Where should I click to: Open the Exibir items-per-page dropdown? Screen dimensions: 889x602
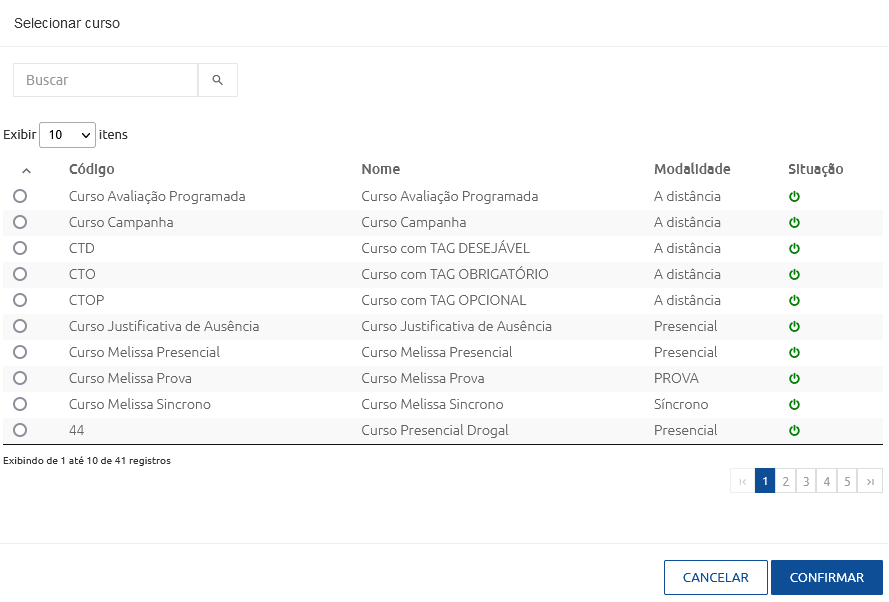tap(67, 135)
